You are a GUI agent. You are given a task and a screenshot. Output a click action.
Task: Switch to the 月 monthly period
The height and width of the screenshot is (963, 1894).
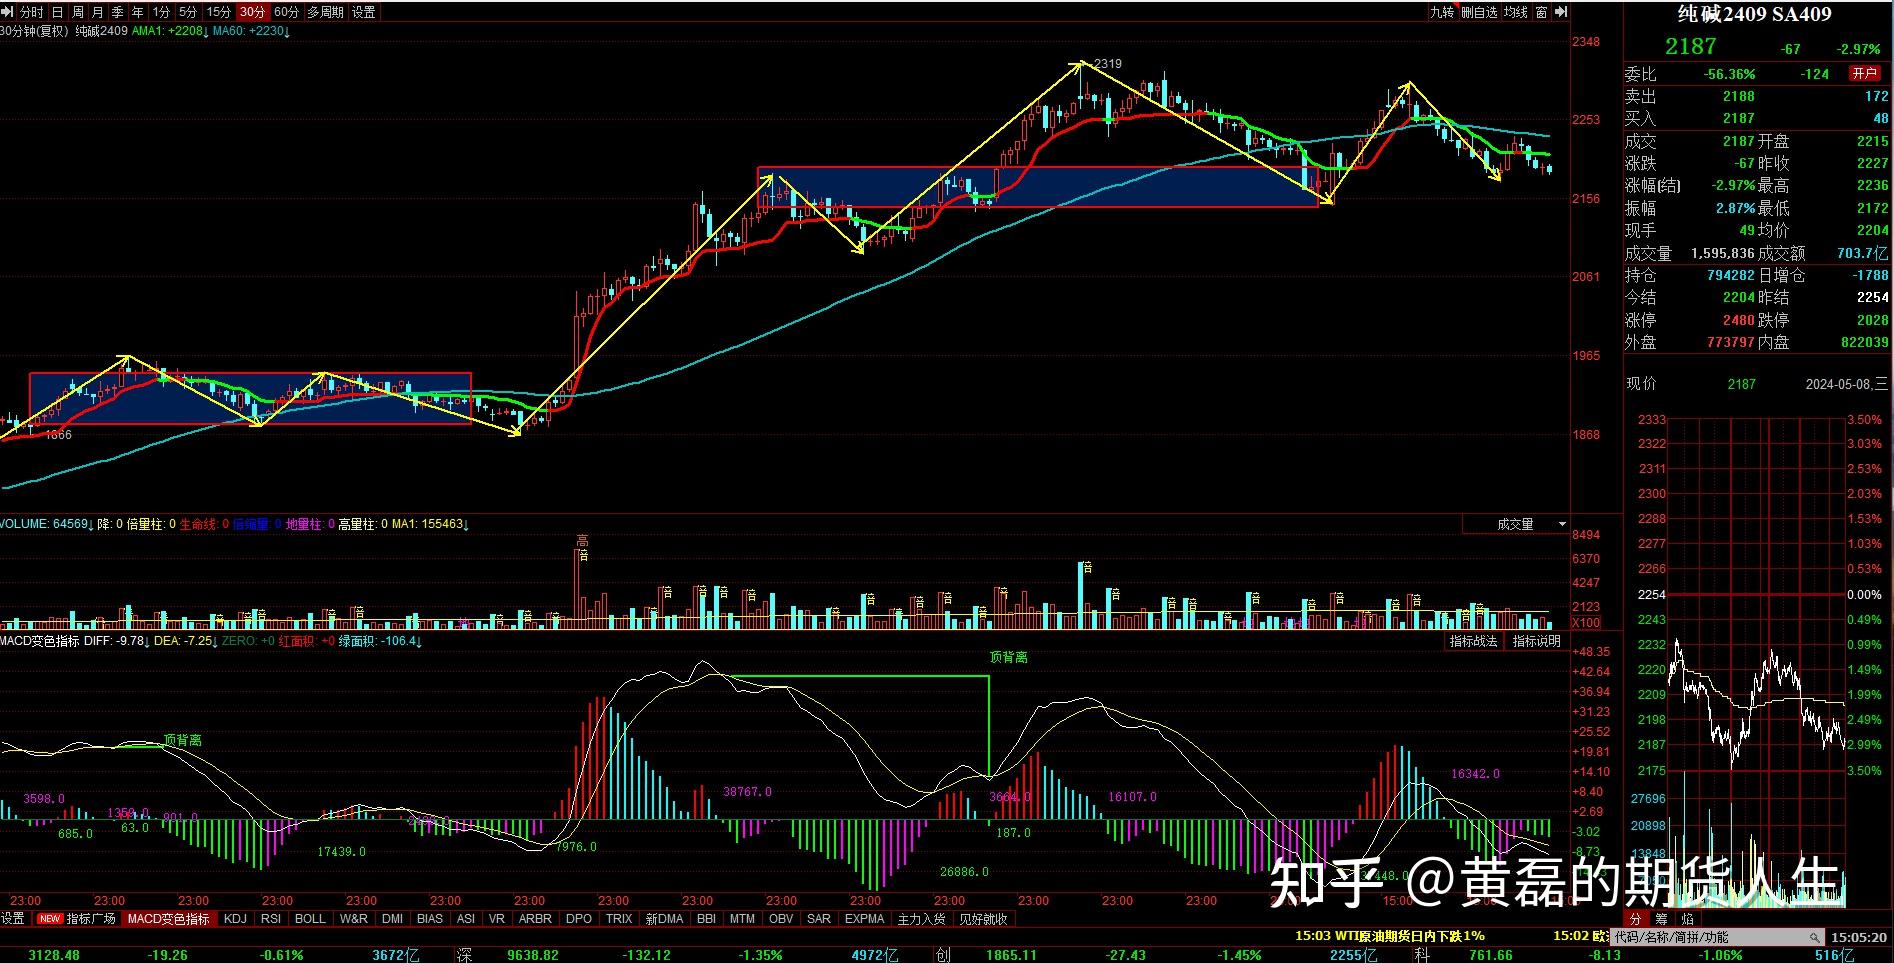click(x=97, y=12)
